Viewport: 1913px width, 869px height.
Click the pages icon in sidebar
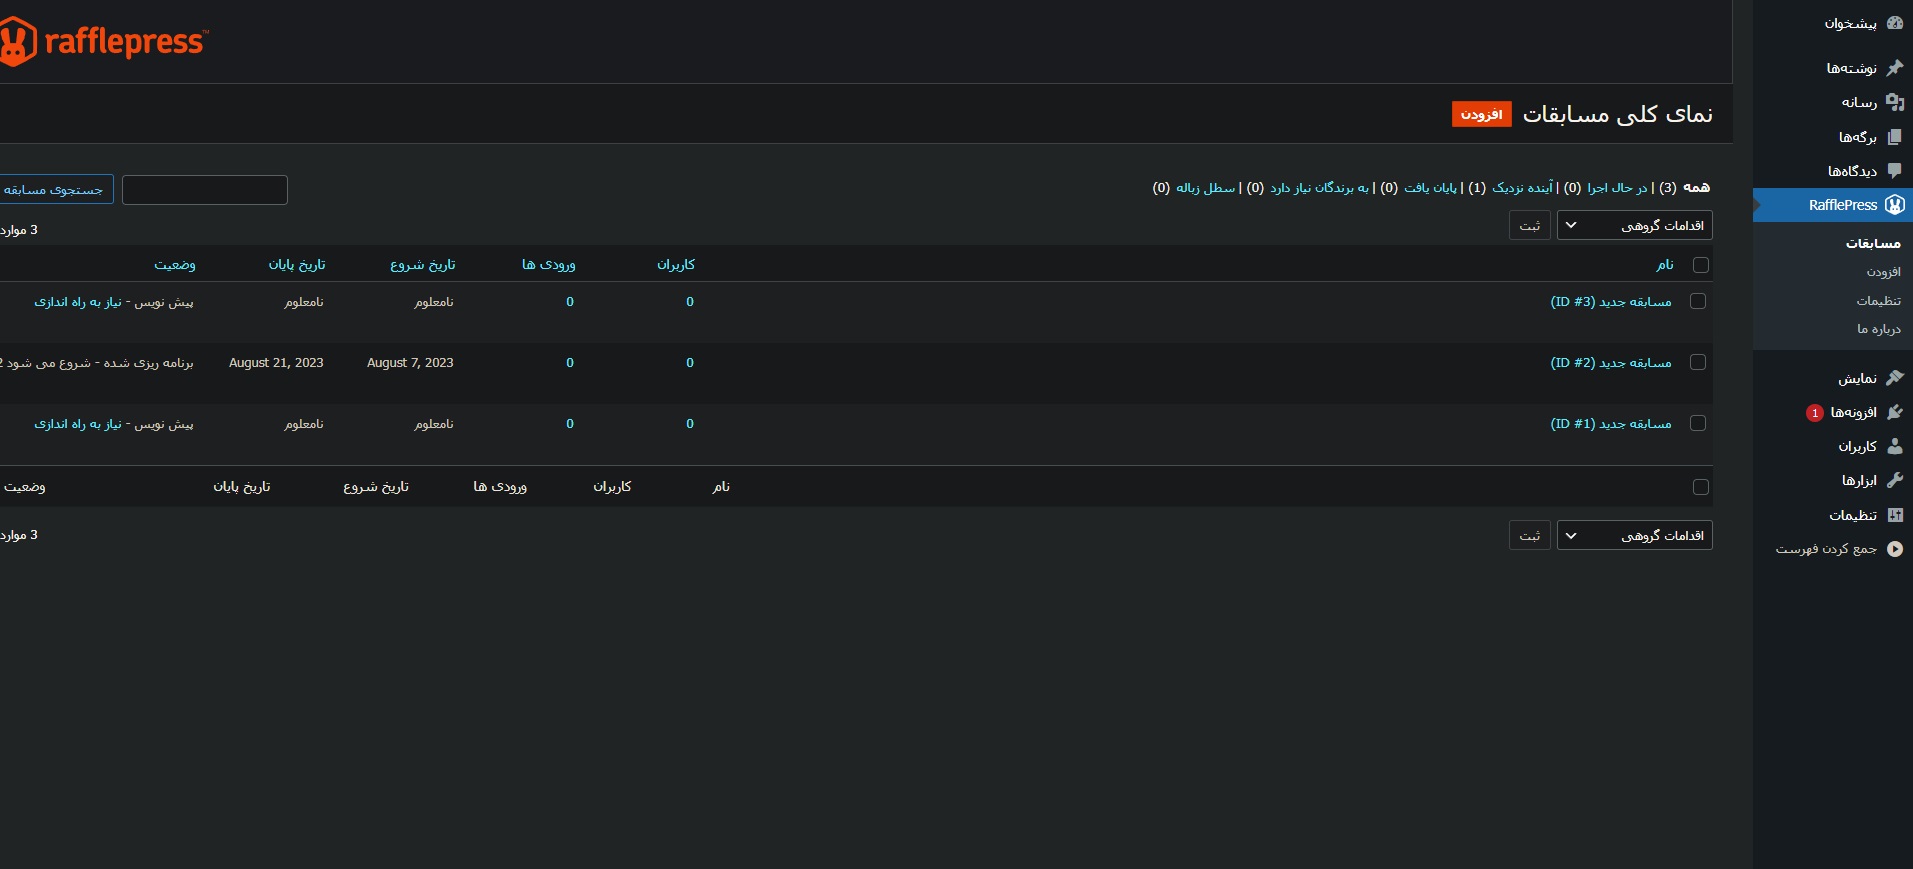point(1894,137)
